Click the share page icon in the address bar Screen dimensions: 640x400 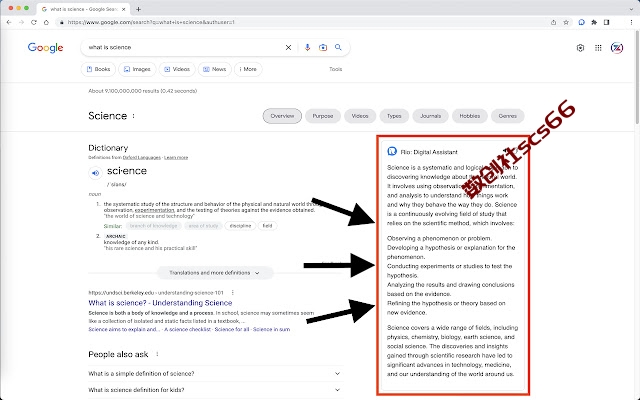[553, 22]
